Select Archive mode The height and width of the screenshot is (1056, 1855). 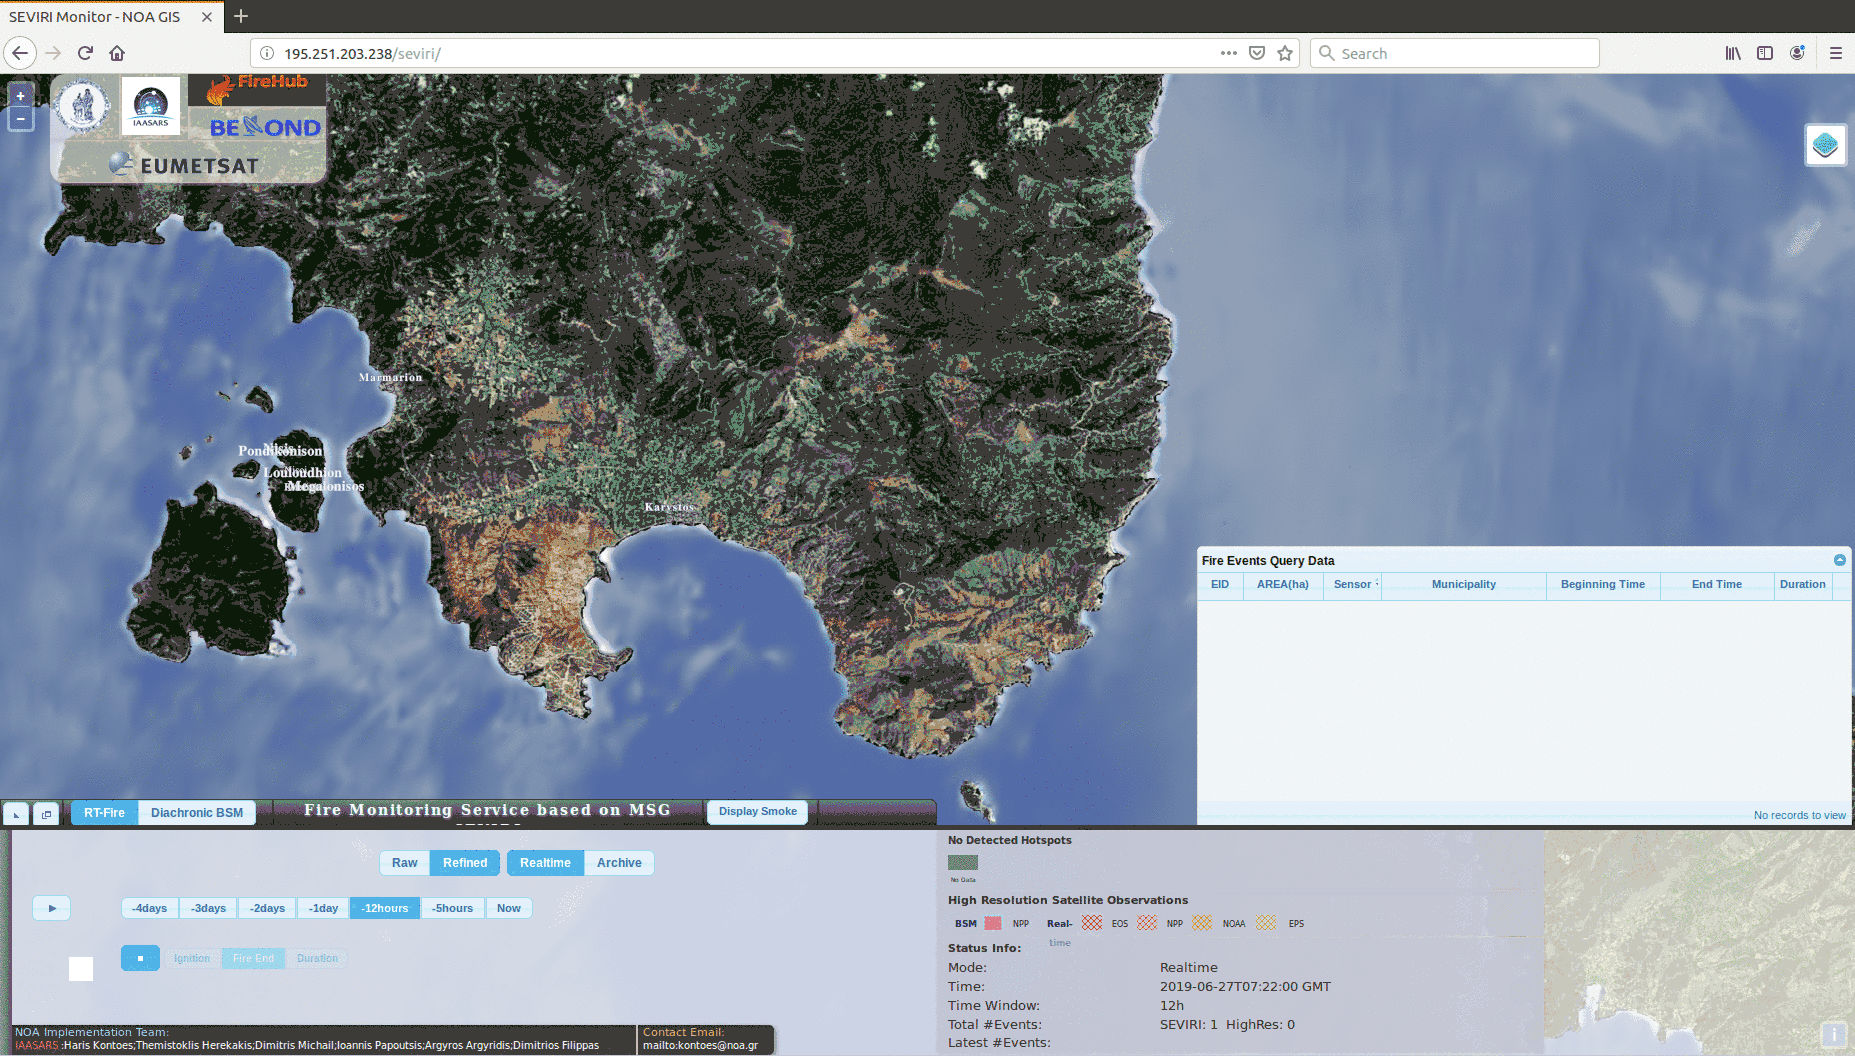619,863
